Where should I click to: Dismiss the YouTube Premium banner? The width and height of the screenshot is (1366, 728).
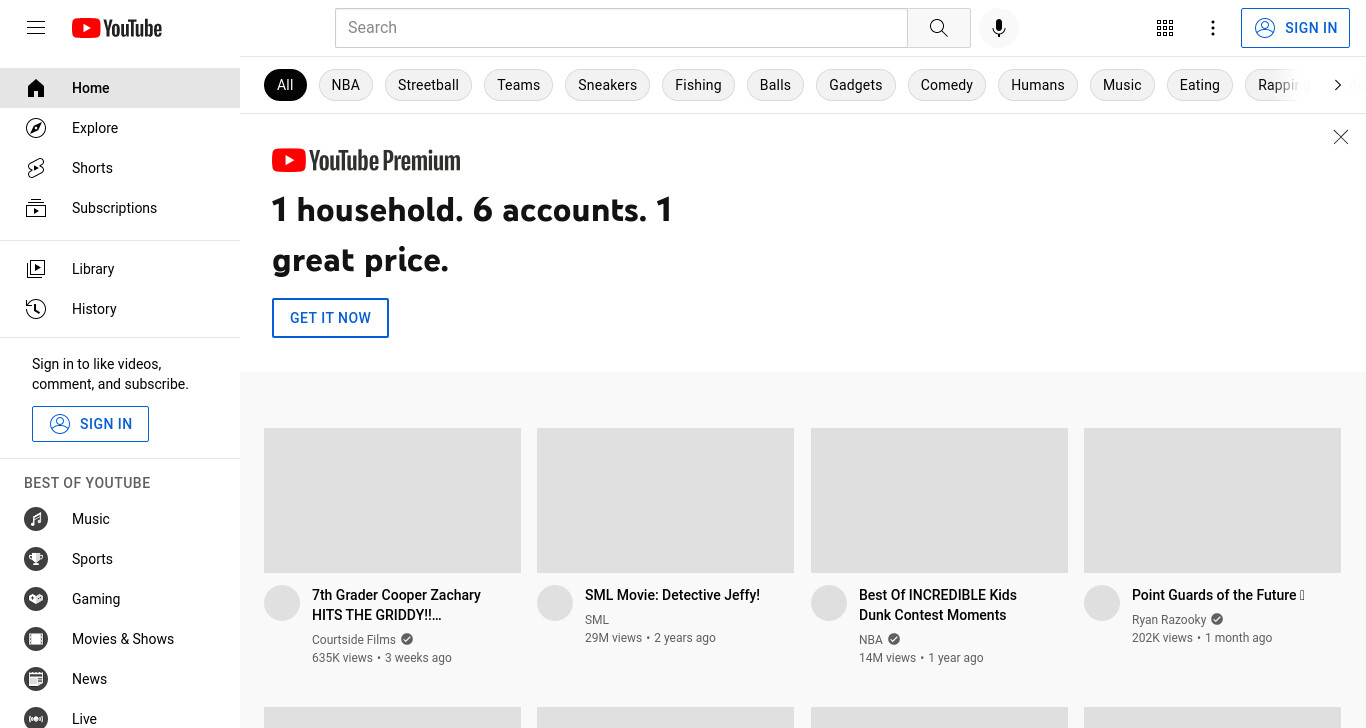pos(1341,137)
